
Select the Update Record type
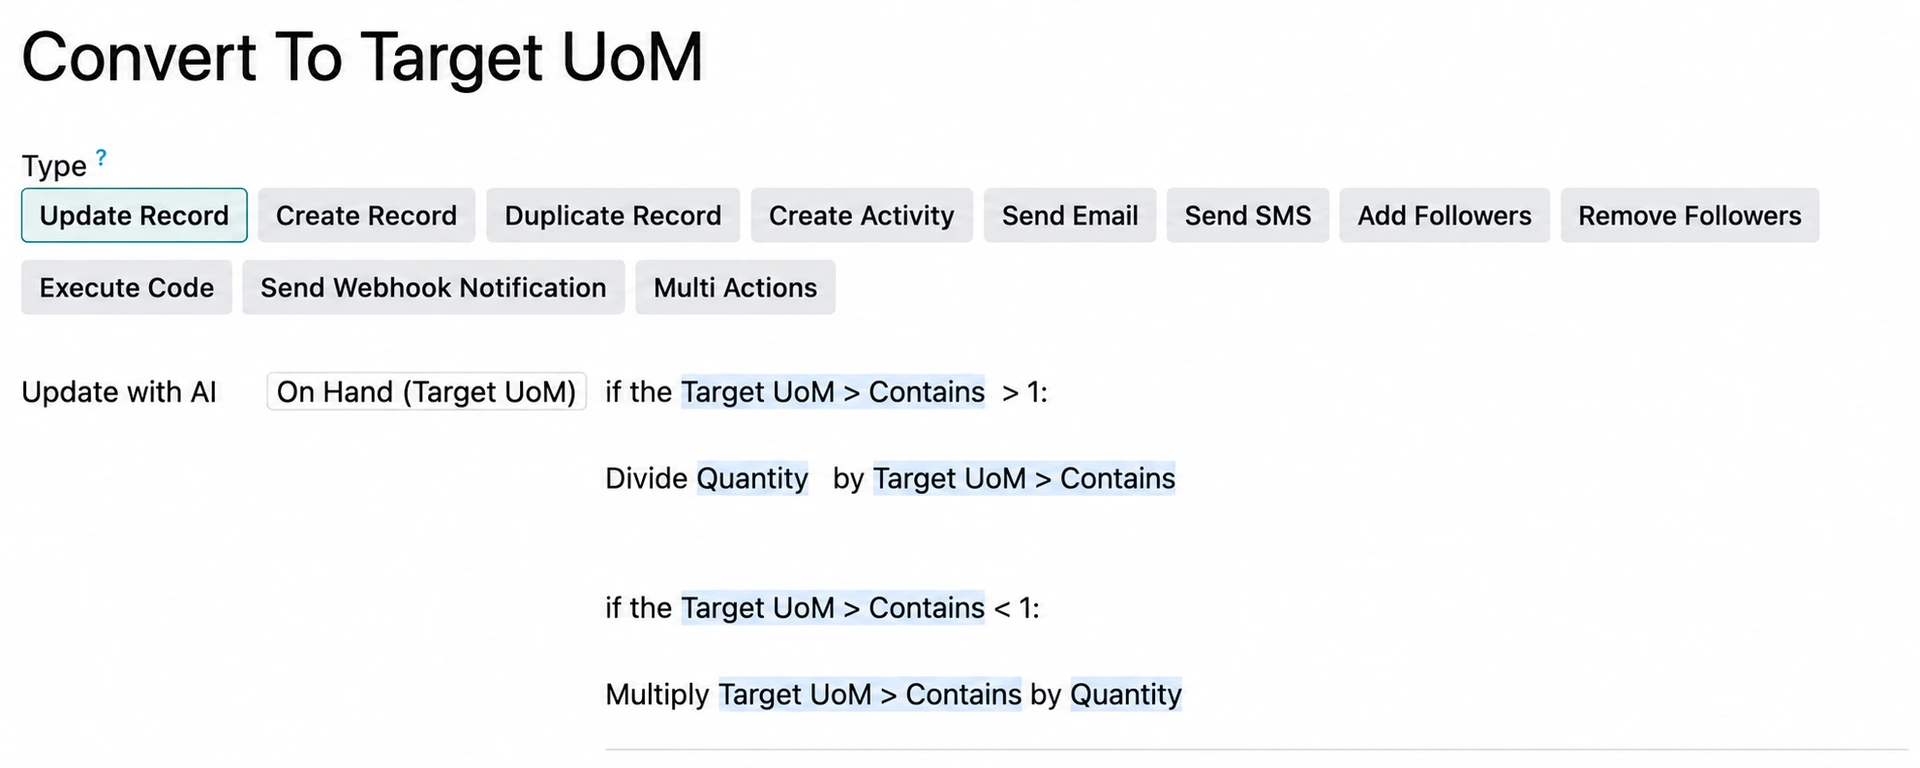pyautogui.click(x=134, y=215)
